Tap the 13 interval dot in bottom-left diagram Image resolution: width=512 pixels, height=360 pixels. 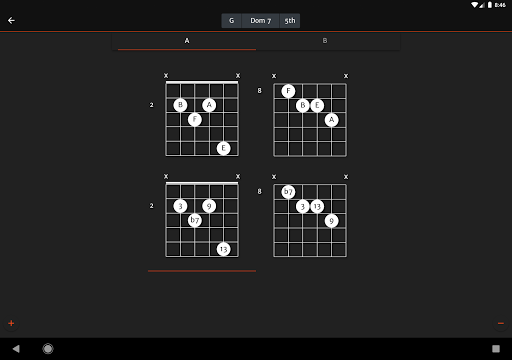[224, 249]
